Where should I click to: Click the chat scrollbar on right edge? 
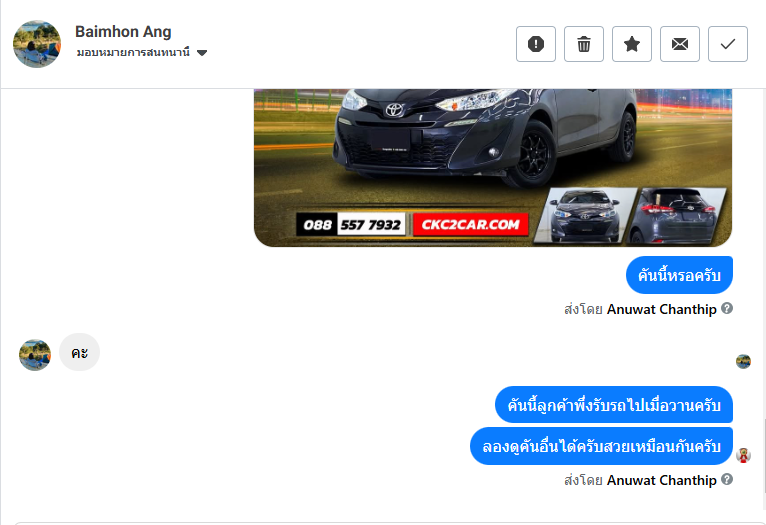coord(763,457)
